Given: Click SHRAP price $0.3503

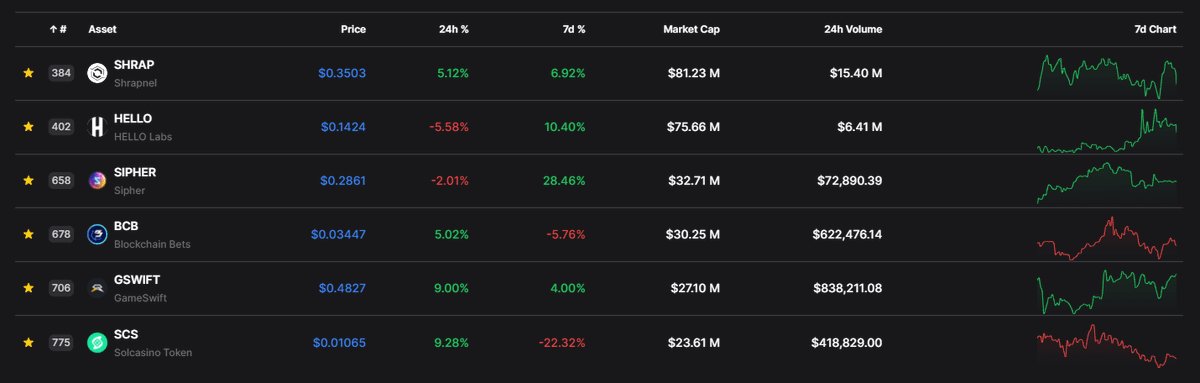Looking at the screenshot, I should tap(342, 73).
